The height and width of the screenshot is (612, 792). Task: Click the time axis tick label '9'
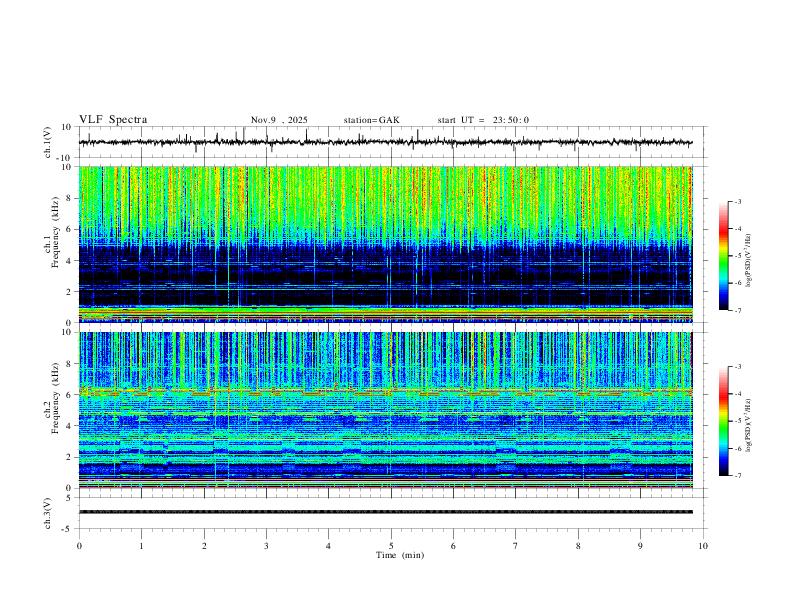[x=640, y=546]
